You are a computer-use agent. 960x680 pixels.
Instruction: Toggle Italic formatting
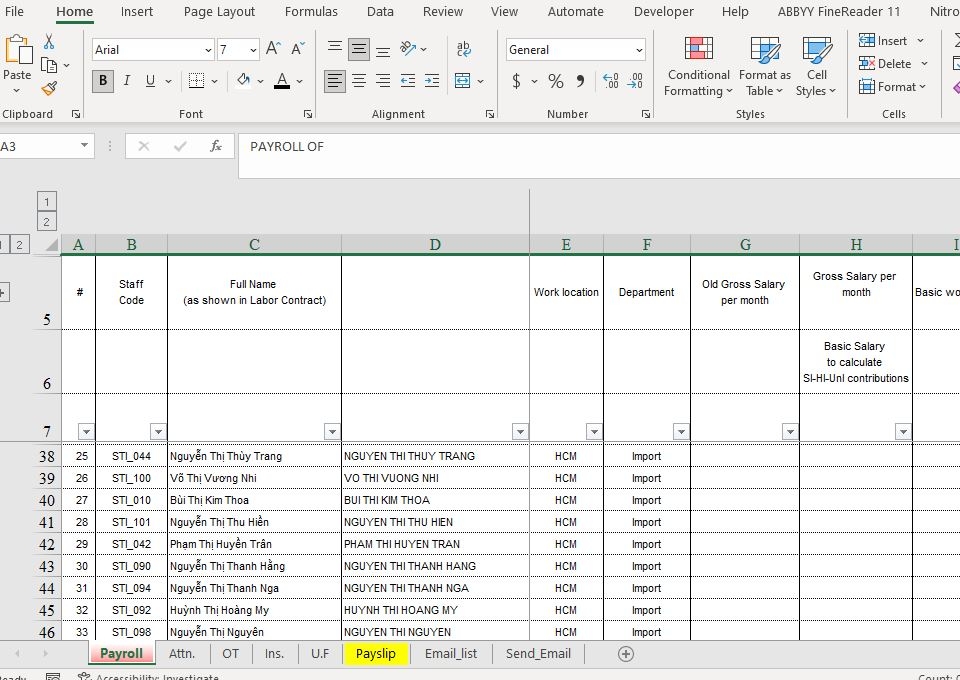point(127,81)
